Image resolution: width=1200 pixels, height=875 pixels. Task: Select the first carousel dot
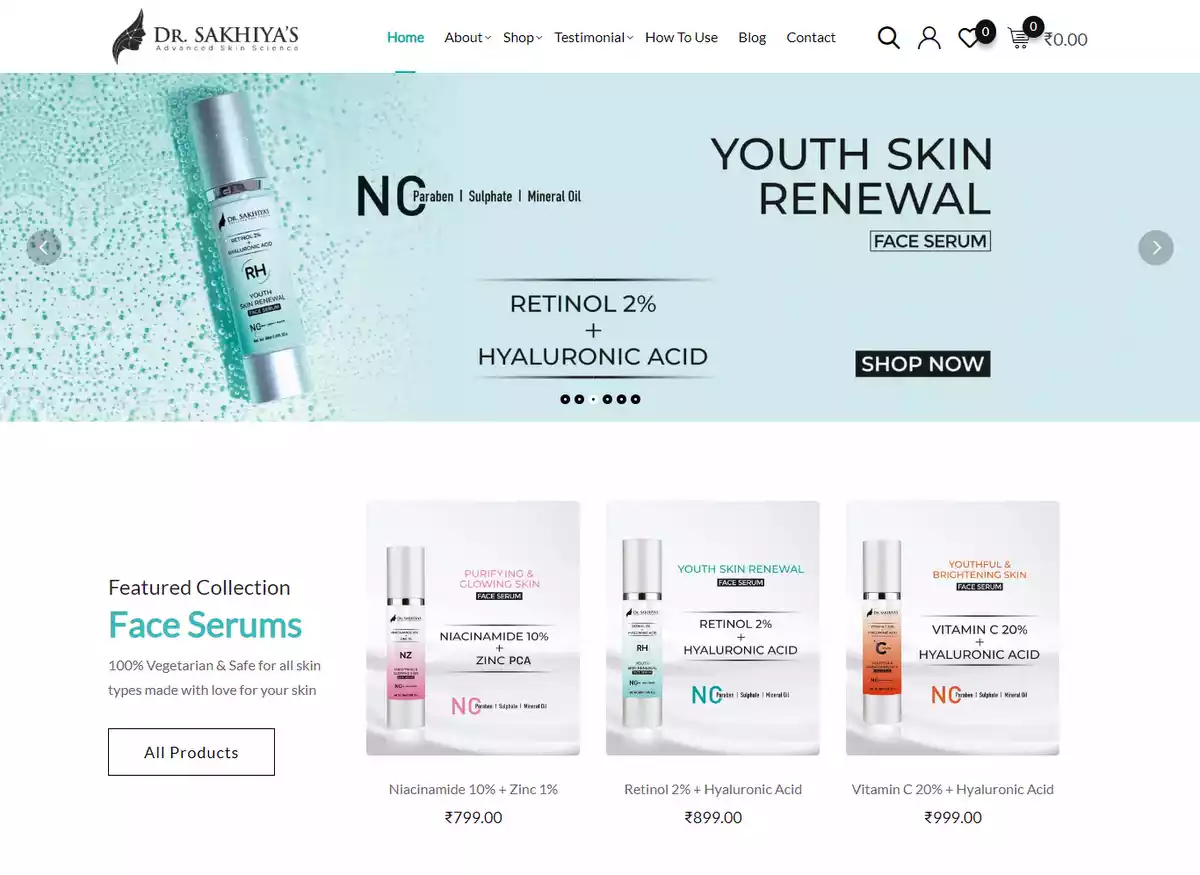coord(565,399)
